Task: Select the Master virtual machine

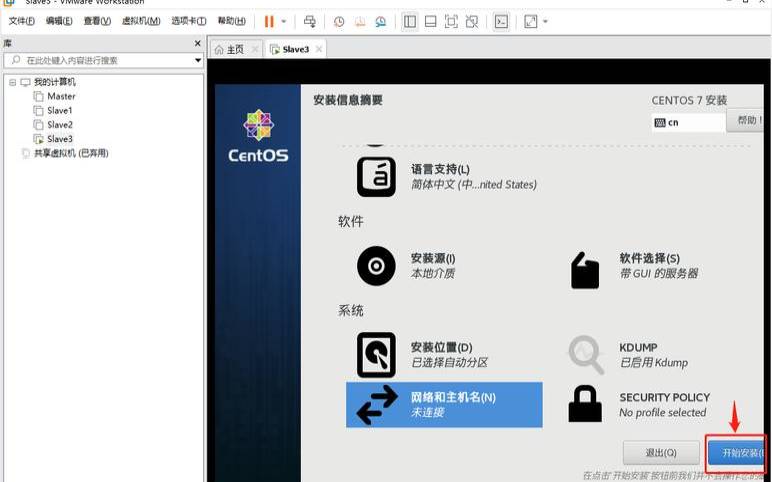Action: [x=61, y=96]
